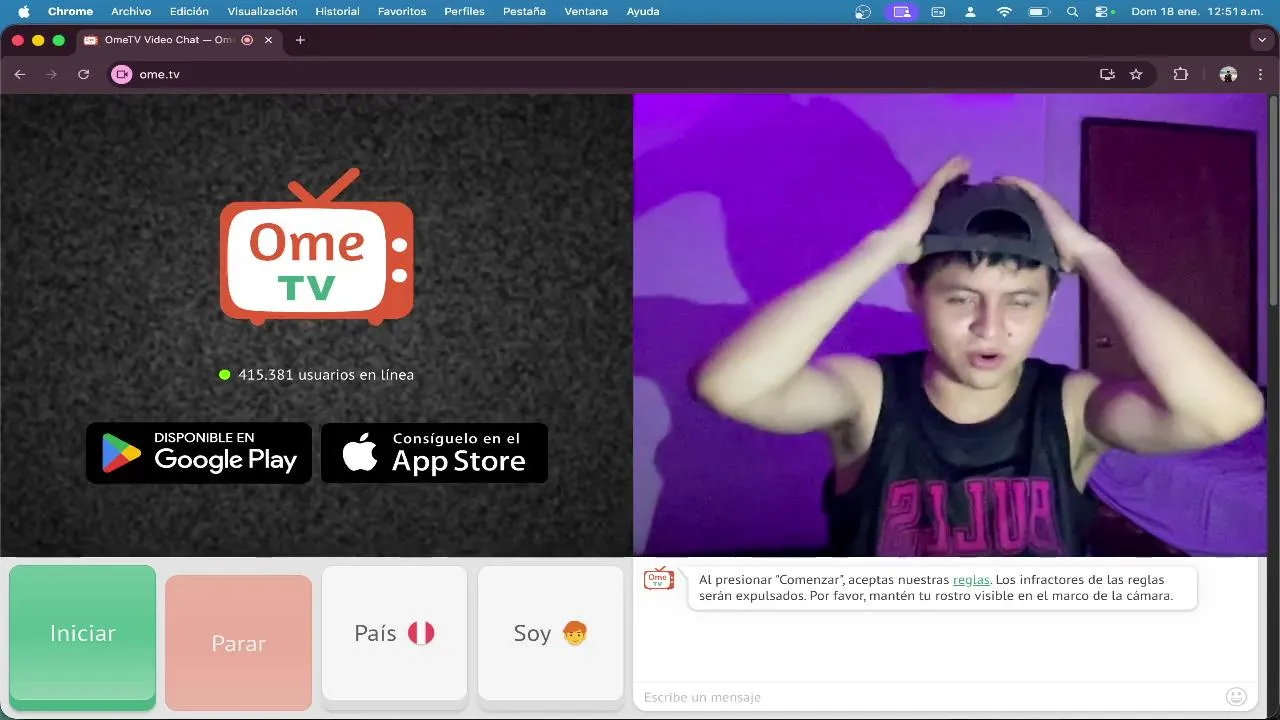Image resolution: width=1280 pixels, height=720 pixels.
Task: Open the Archivo menu
Action: pos(131,12)
